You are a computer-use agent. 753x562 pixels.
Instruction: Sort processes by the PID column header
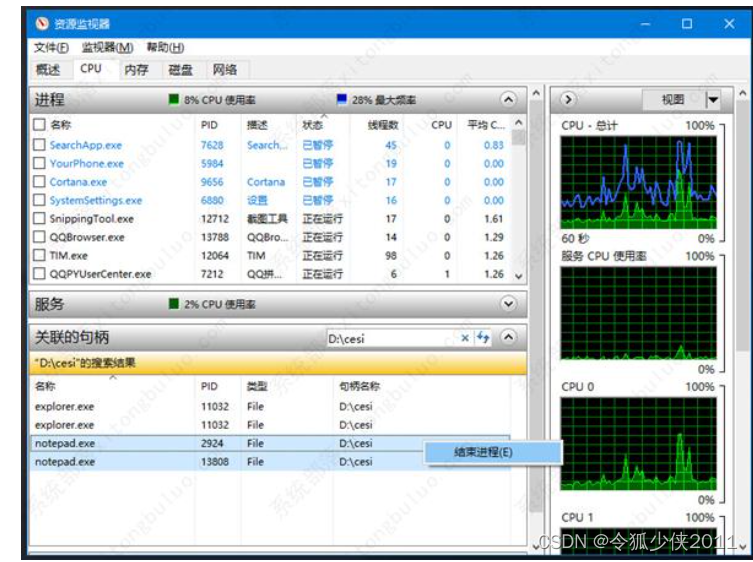209,125
